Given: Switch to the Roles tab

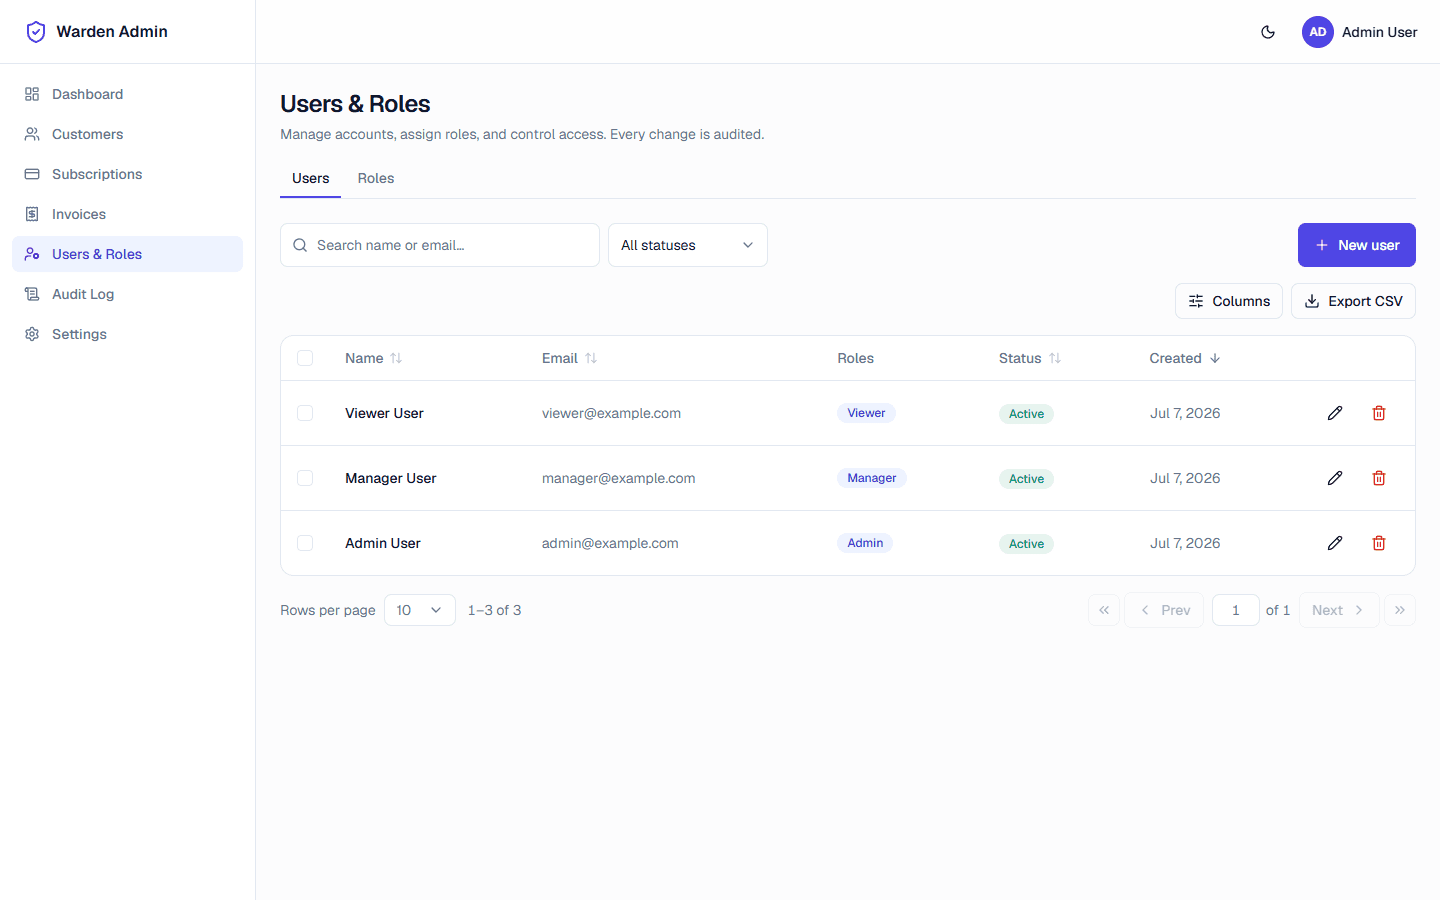Looking at the screenshot, I should click(376, 178).
